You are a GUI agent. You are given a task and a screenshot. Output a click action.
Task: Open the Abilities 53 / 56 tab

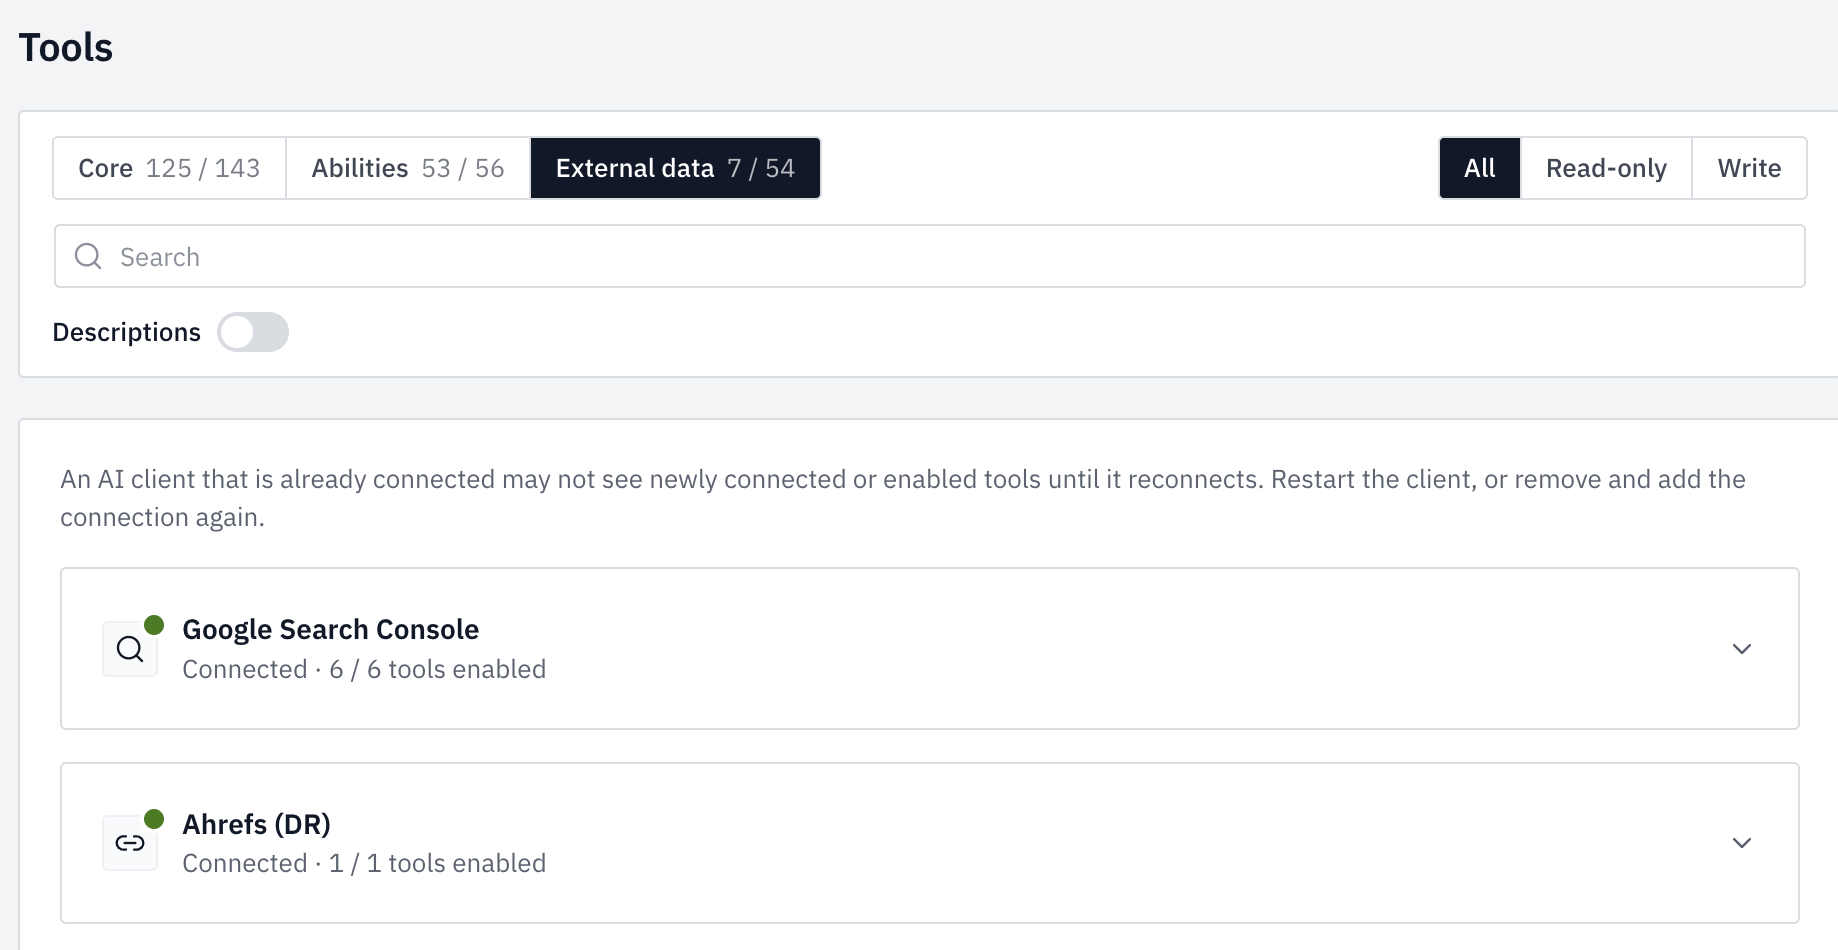point(408,168)
